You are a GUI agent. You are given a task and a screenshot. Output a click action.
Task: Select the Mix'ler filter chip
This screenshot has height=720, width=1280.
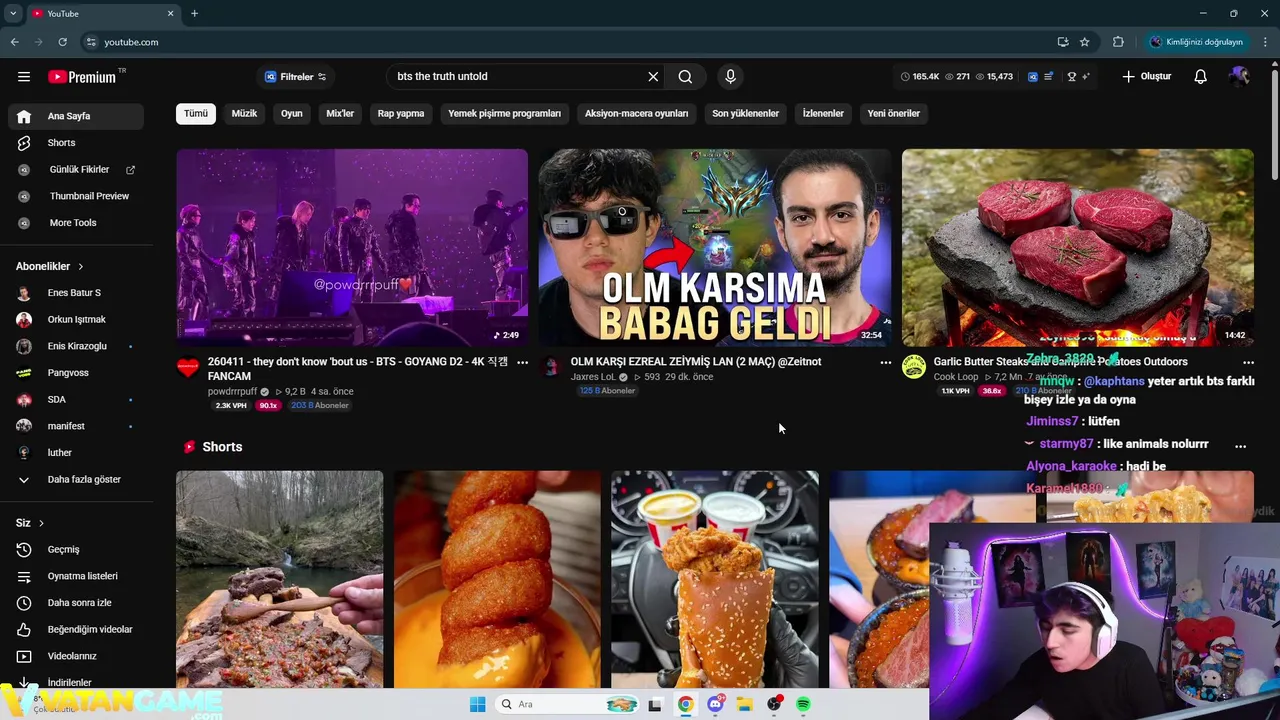coord(340,113)
